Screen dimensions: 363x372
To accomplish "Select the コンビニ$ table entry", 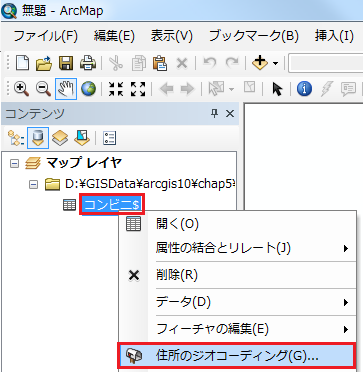I will (x=112, y=204).
